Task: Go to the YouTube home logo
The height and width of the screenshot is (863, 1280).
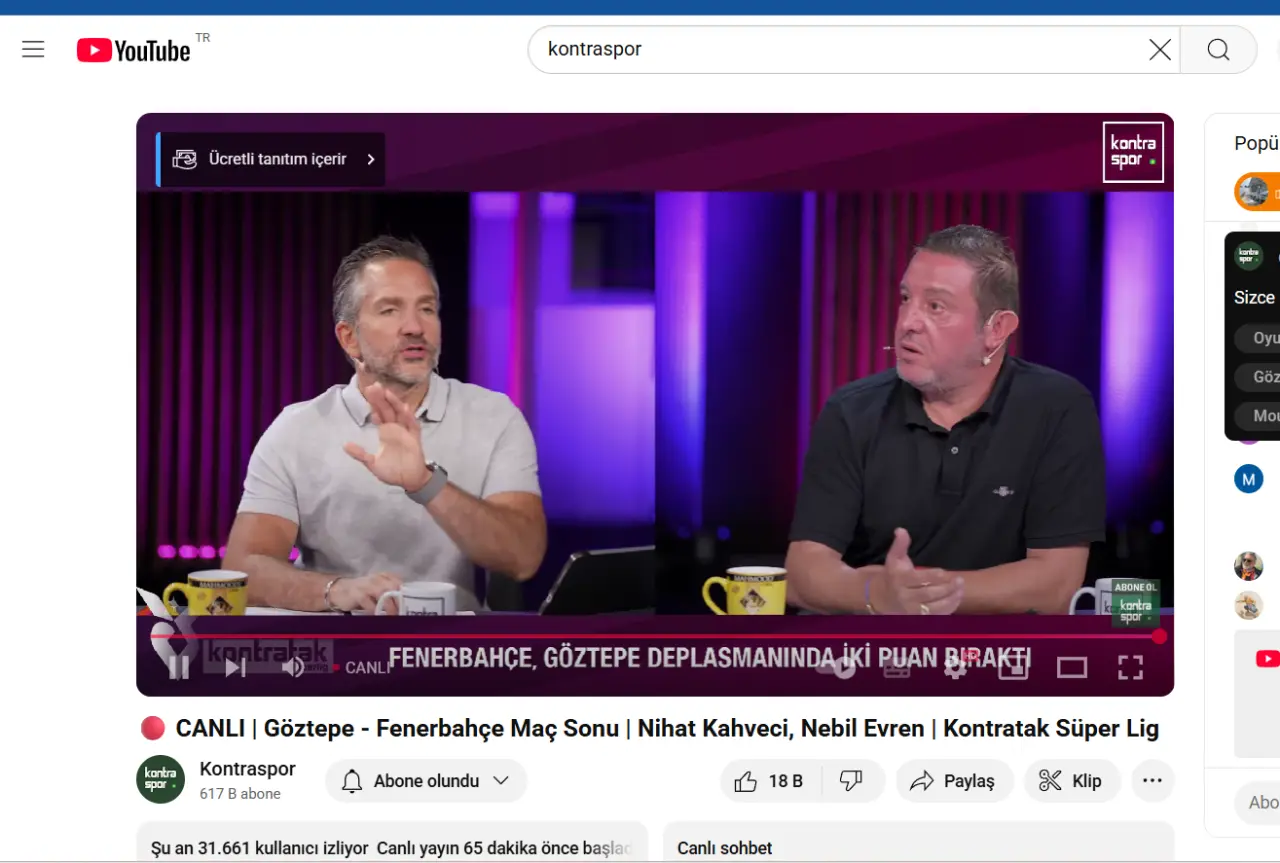Action: [134, 50]
